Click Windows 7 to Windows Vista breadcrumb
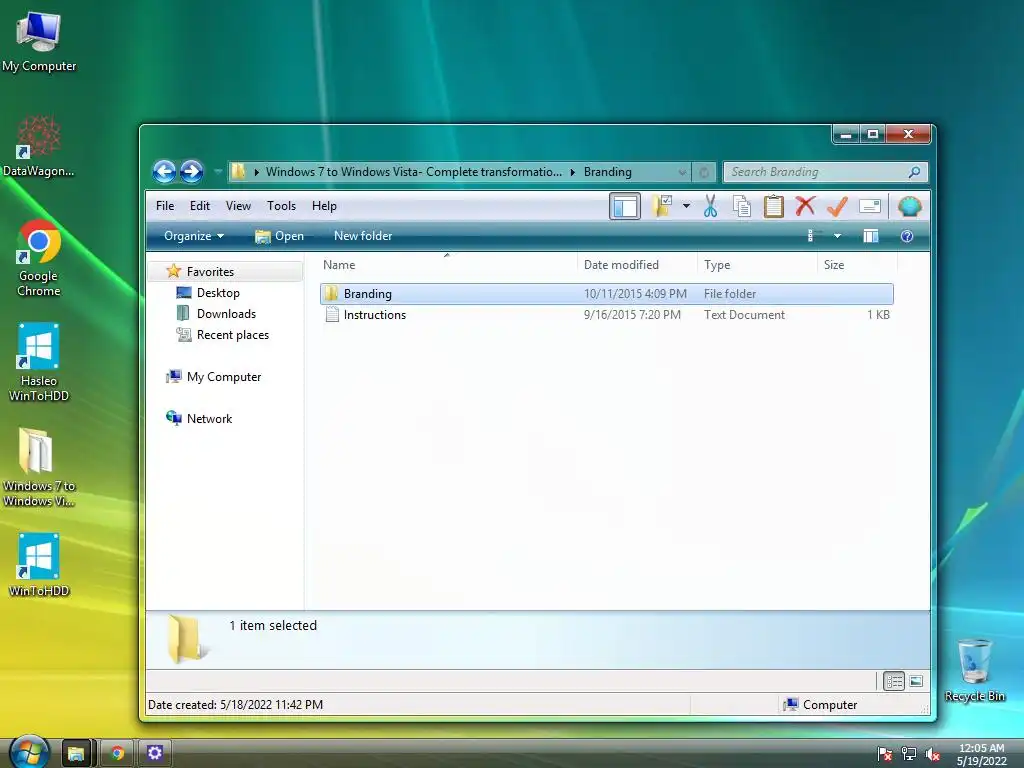Screen dimensions: 1024x768 413,172
